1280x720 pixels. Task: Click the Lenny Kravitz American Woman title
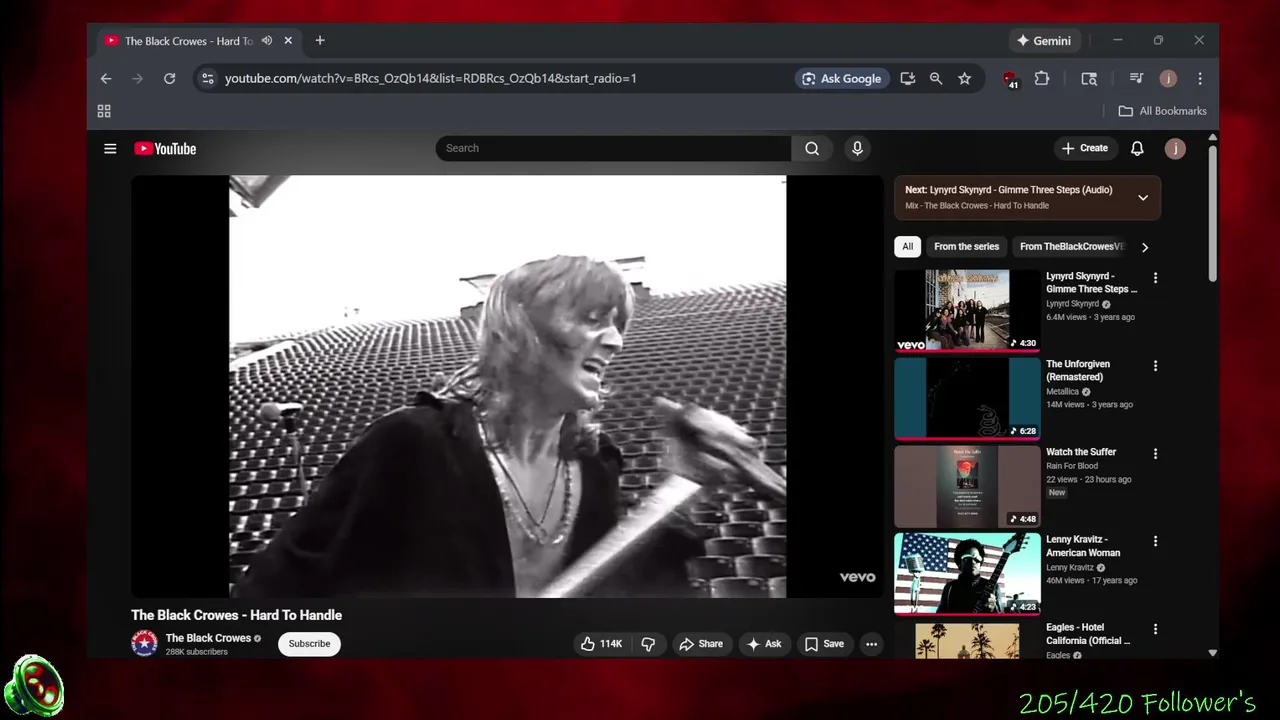coord(1083,546)
